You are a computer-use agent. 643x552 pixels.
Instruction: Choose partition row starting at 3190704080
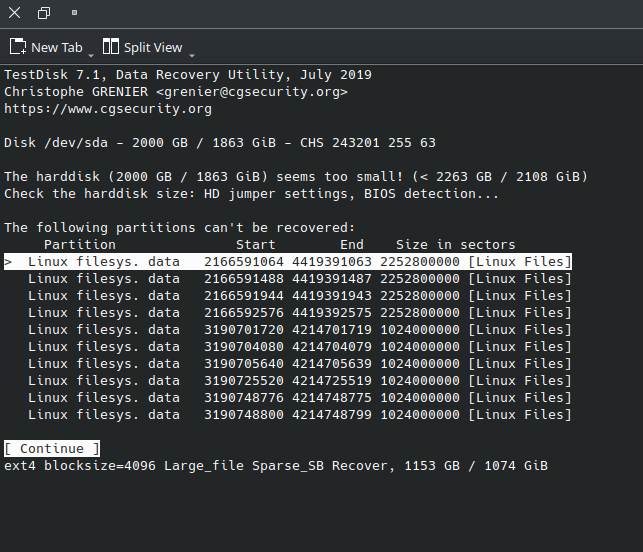[x=288, y=347]
